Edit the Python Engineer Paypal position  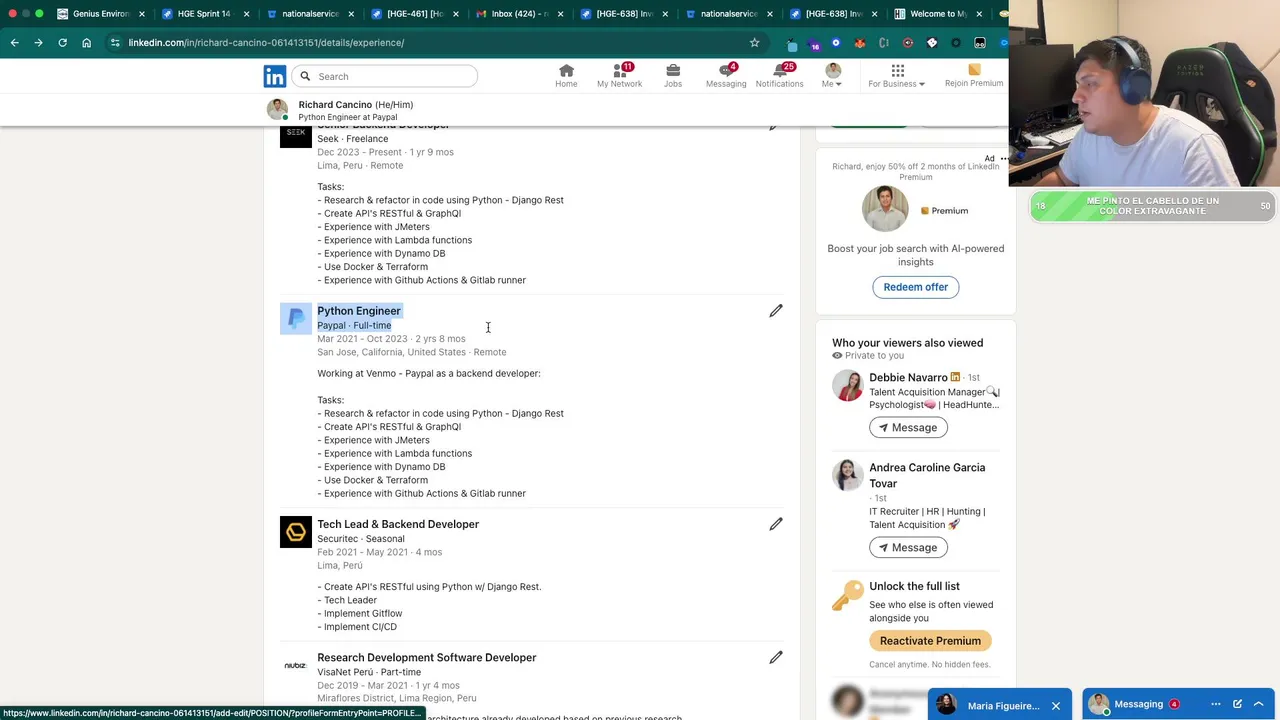[776, 311]
